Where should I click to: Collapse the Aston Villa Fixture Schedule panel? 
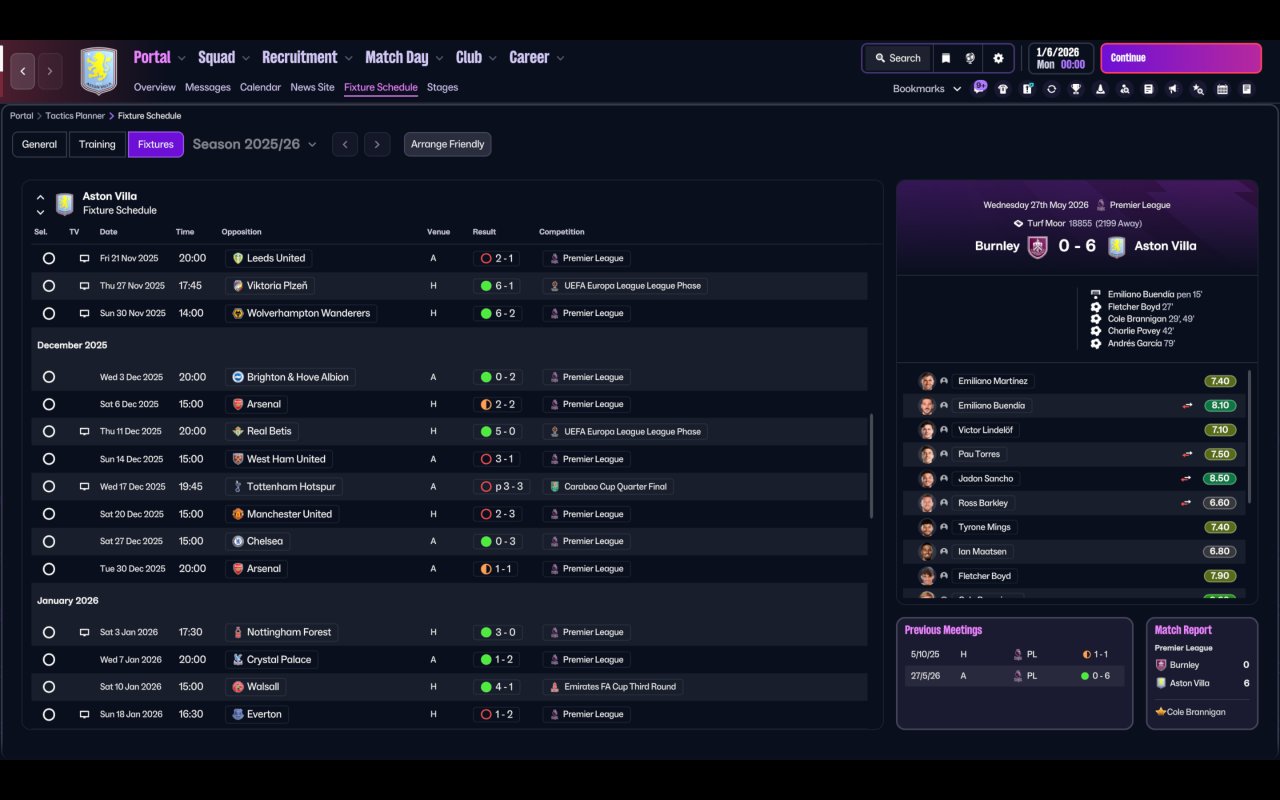(x=40, y=197)
